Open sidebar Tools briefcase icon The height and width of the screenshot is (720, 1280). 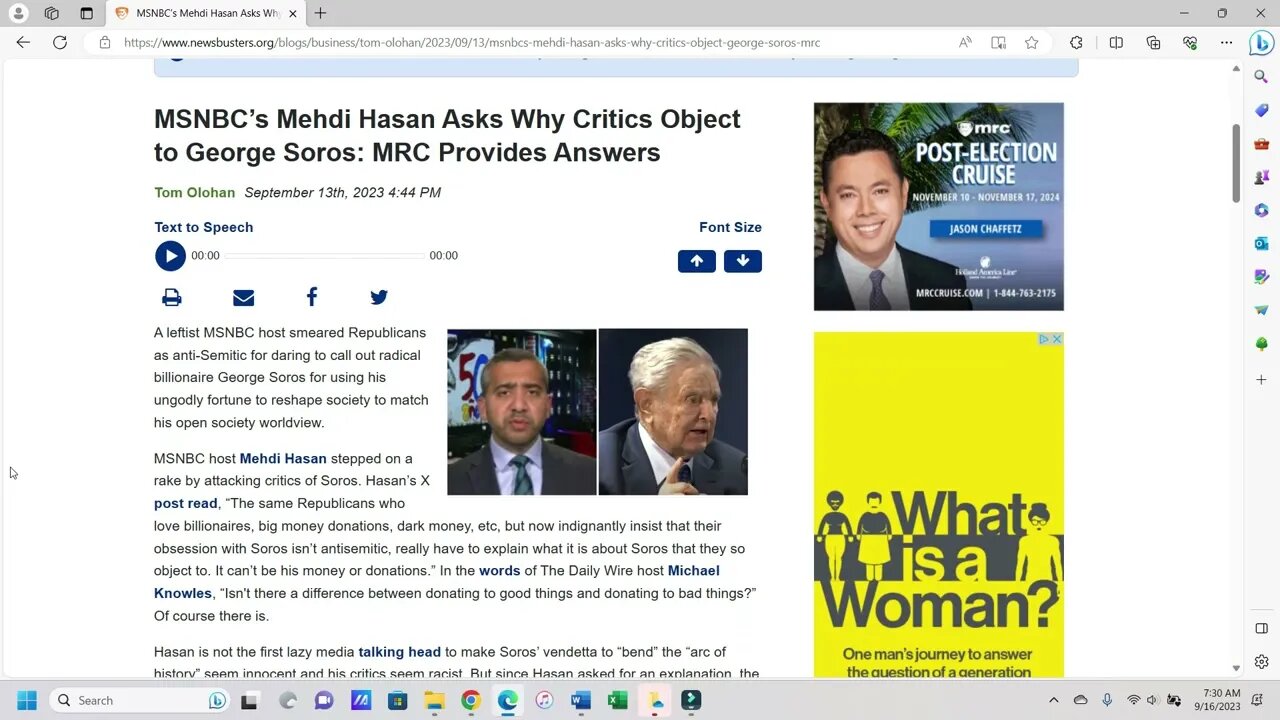pyautogui.click(x=1261, y=144)
